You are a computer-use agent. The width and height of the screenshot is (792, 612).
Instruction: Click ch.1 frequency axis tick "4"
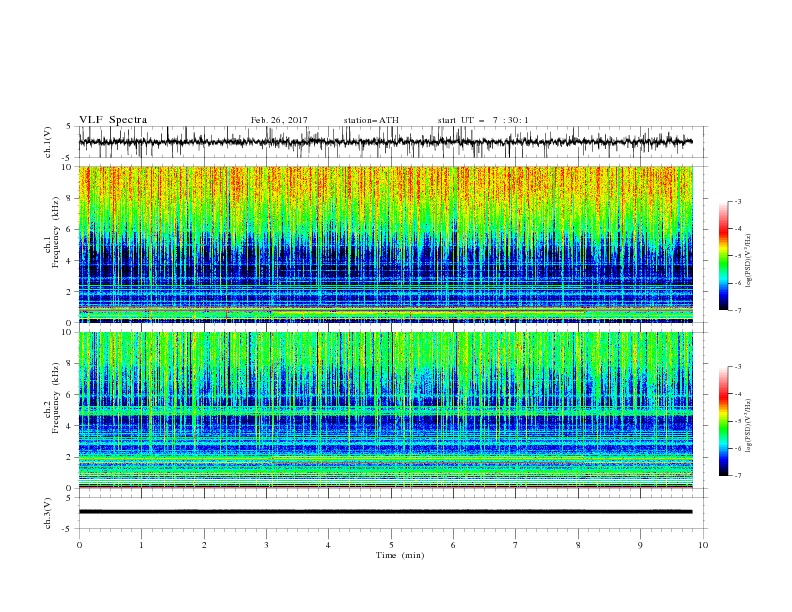coord(70,261)
